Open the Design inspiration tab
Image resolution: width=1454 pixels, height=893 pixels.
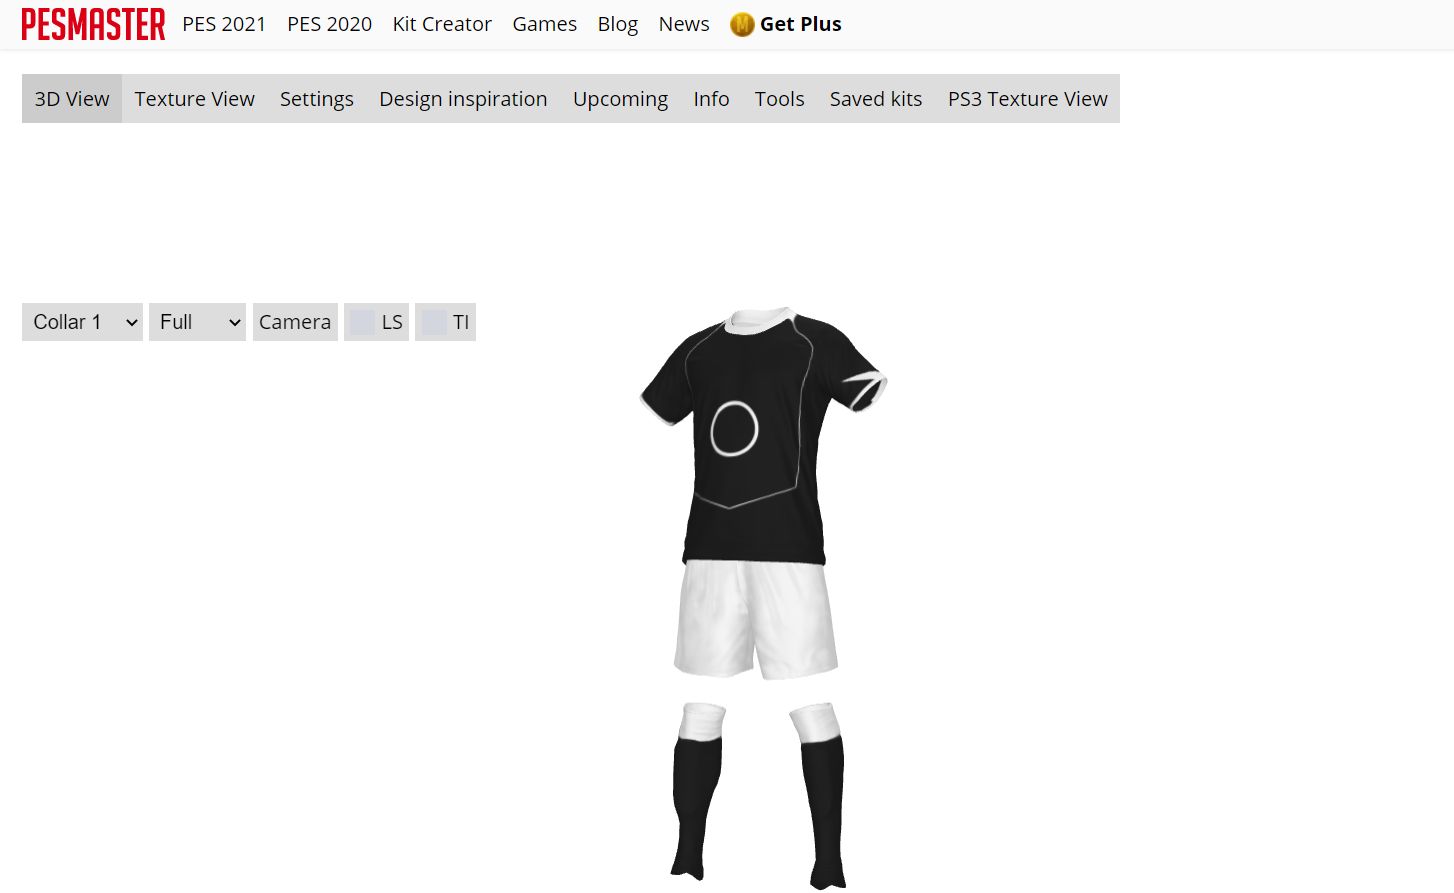463,99
